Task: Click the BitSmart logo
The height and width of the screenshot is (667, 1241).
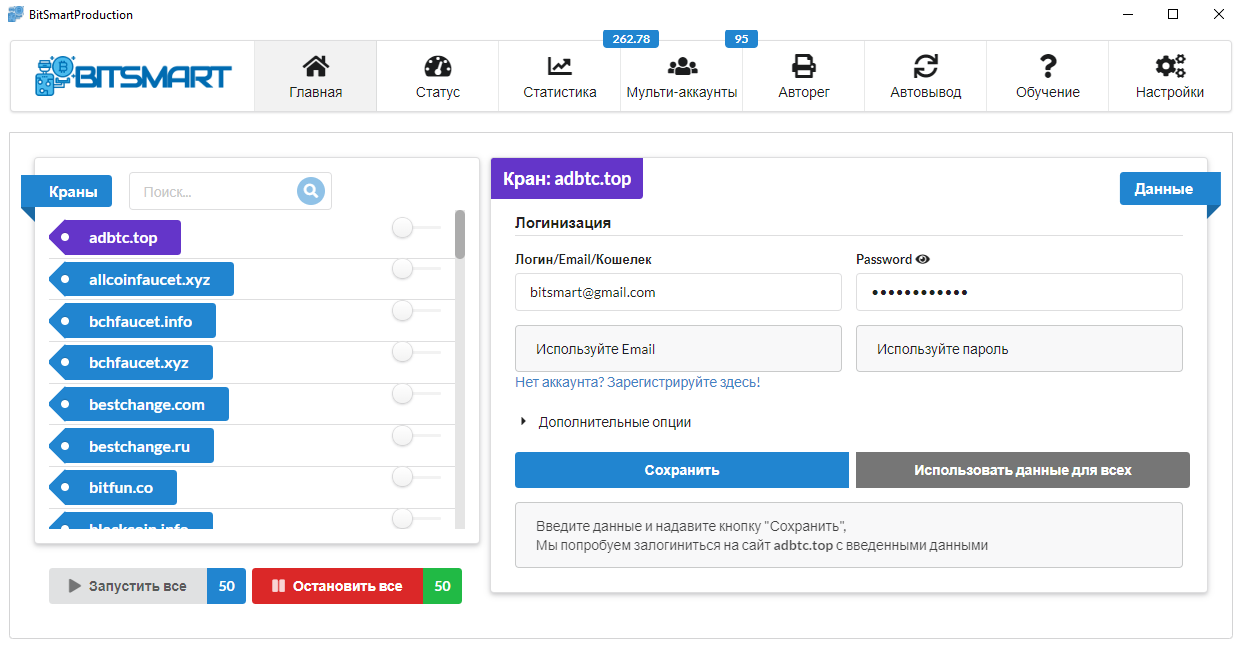Action: [x=133, y=77]
